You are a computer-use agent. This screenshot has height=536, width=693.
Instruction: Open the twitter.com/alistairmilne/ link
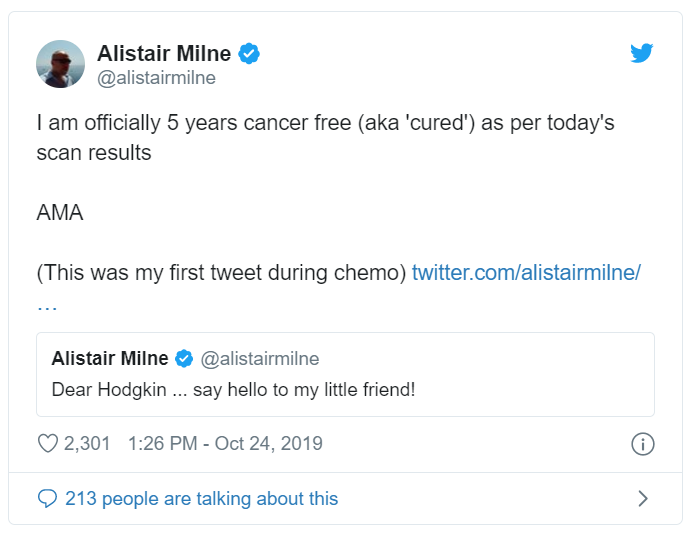526,273
